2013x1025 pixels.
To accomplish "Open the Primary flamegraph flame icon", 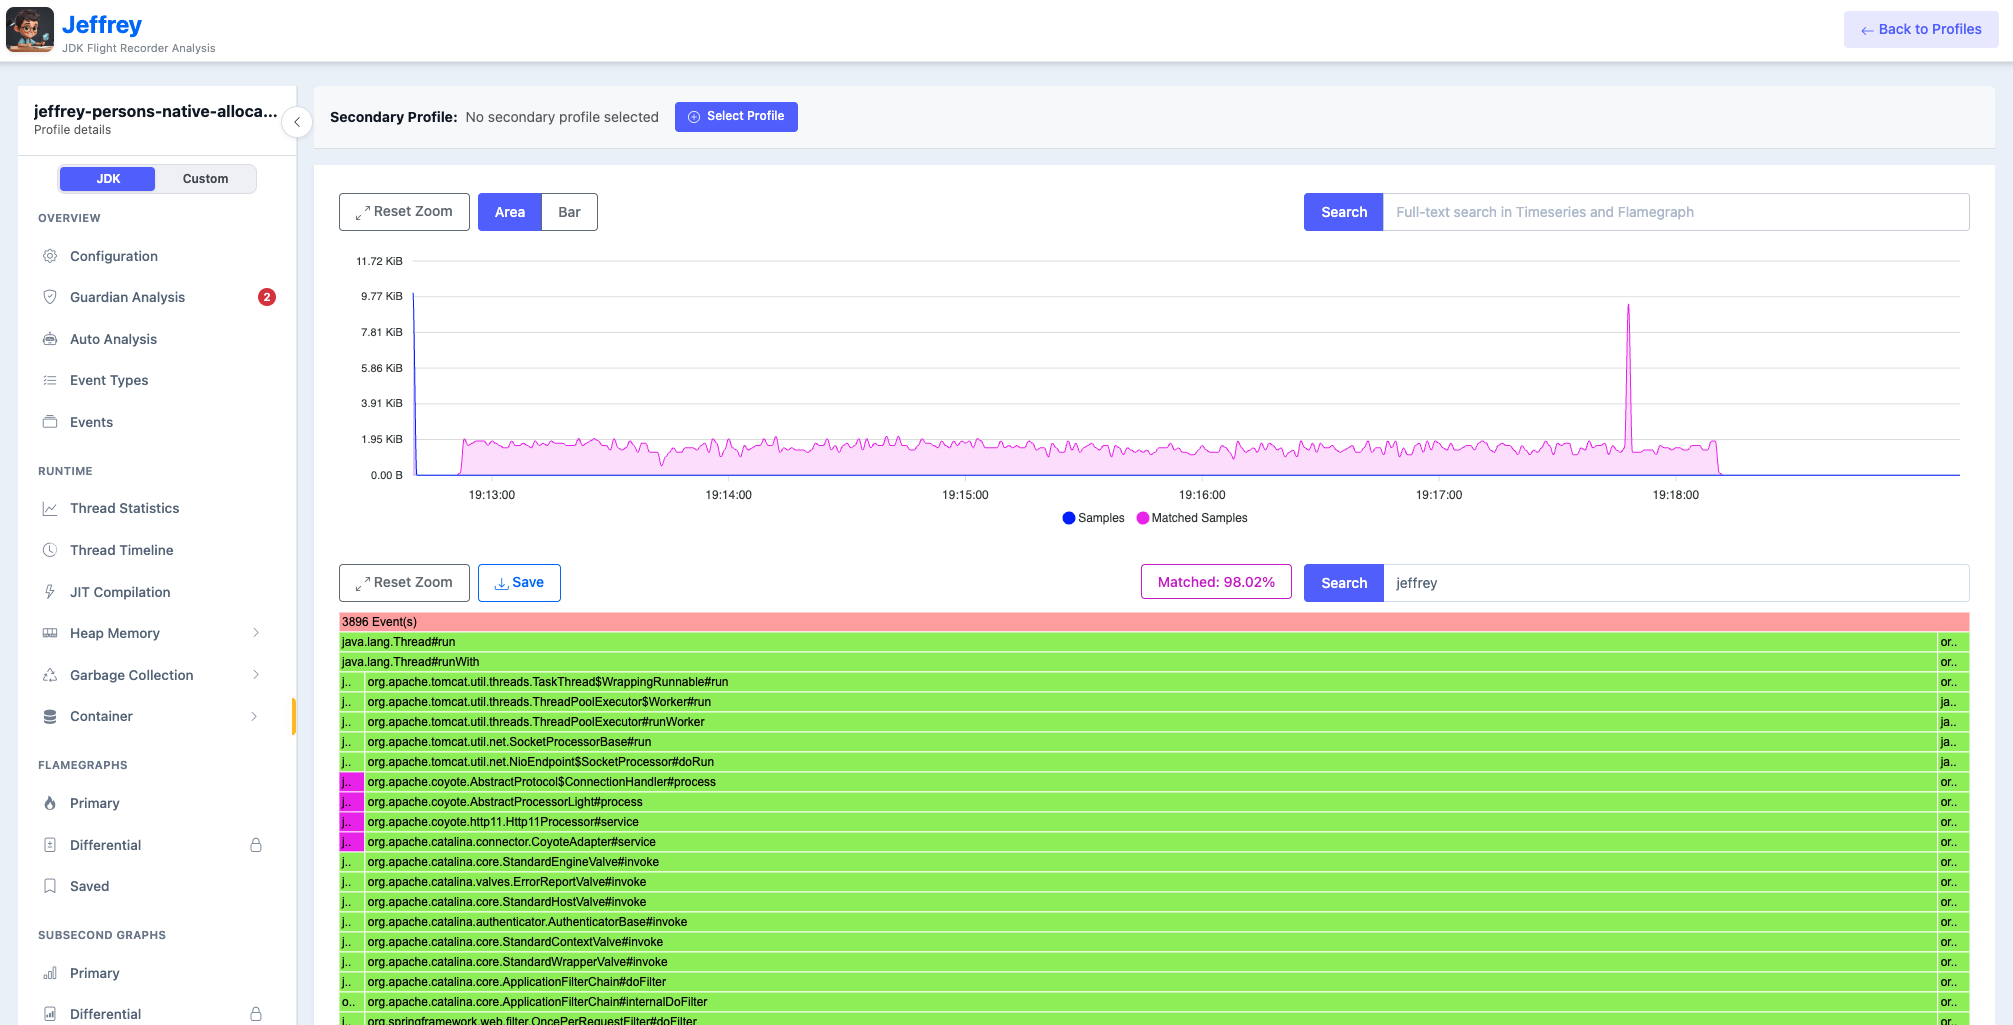I will 50,803.
